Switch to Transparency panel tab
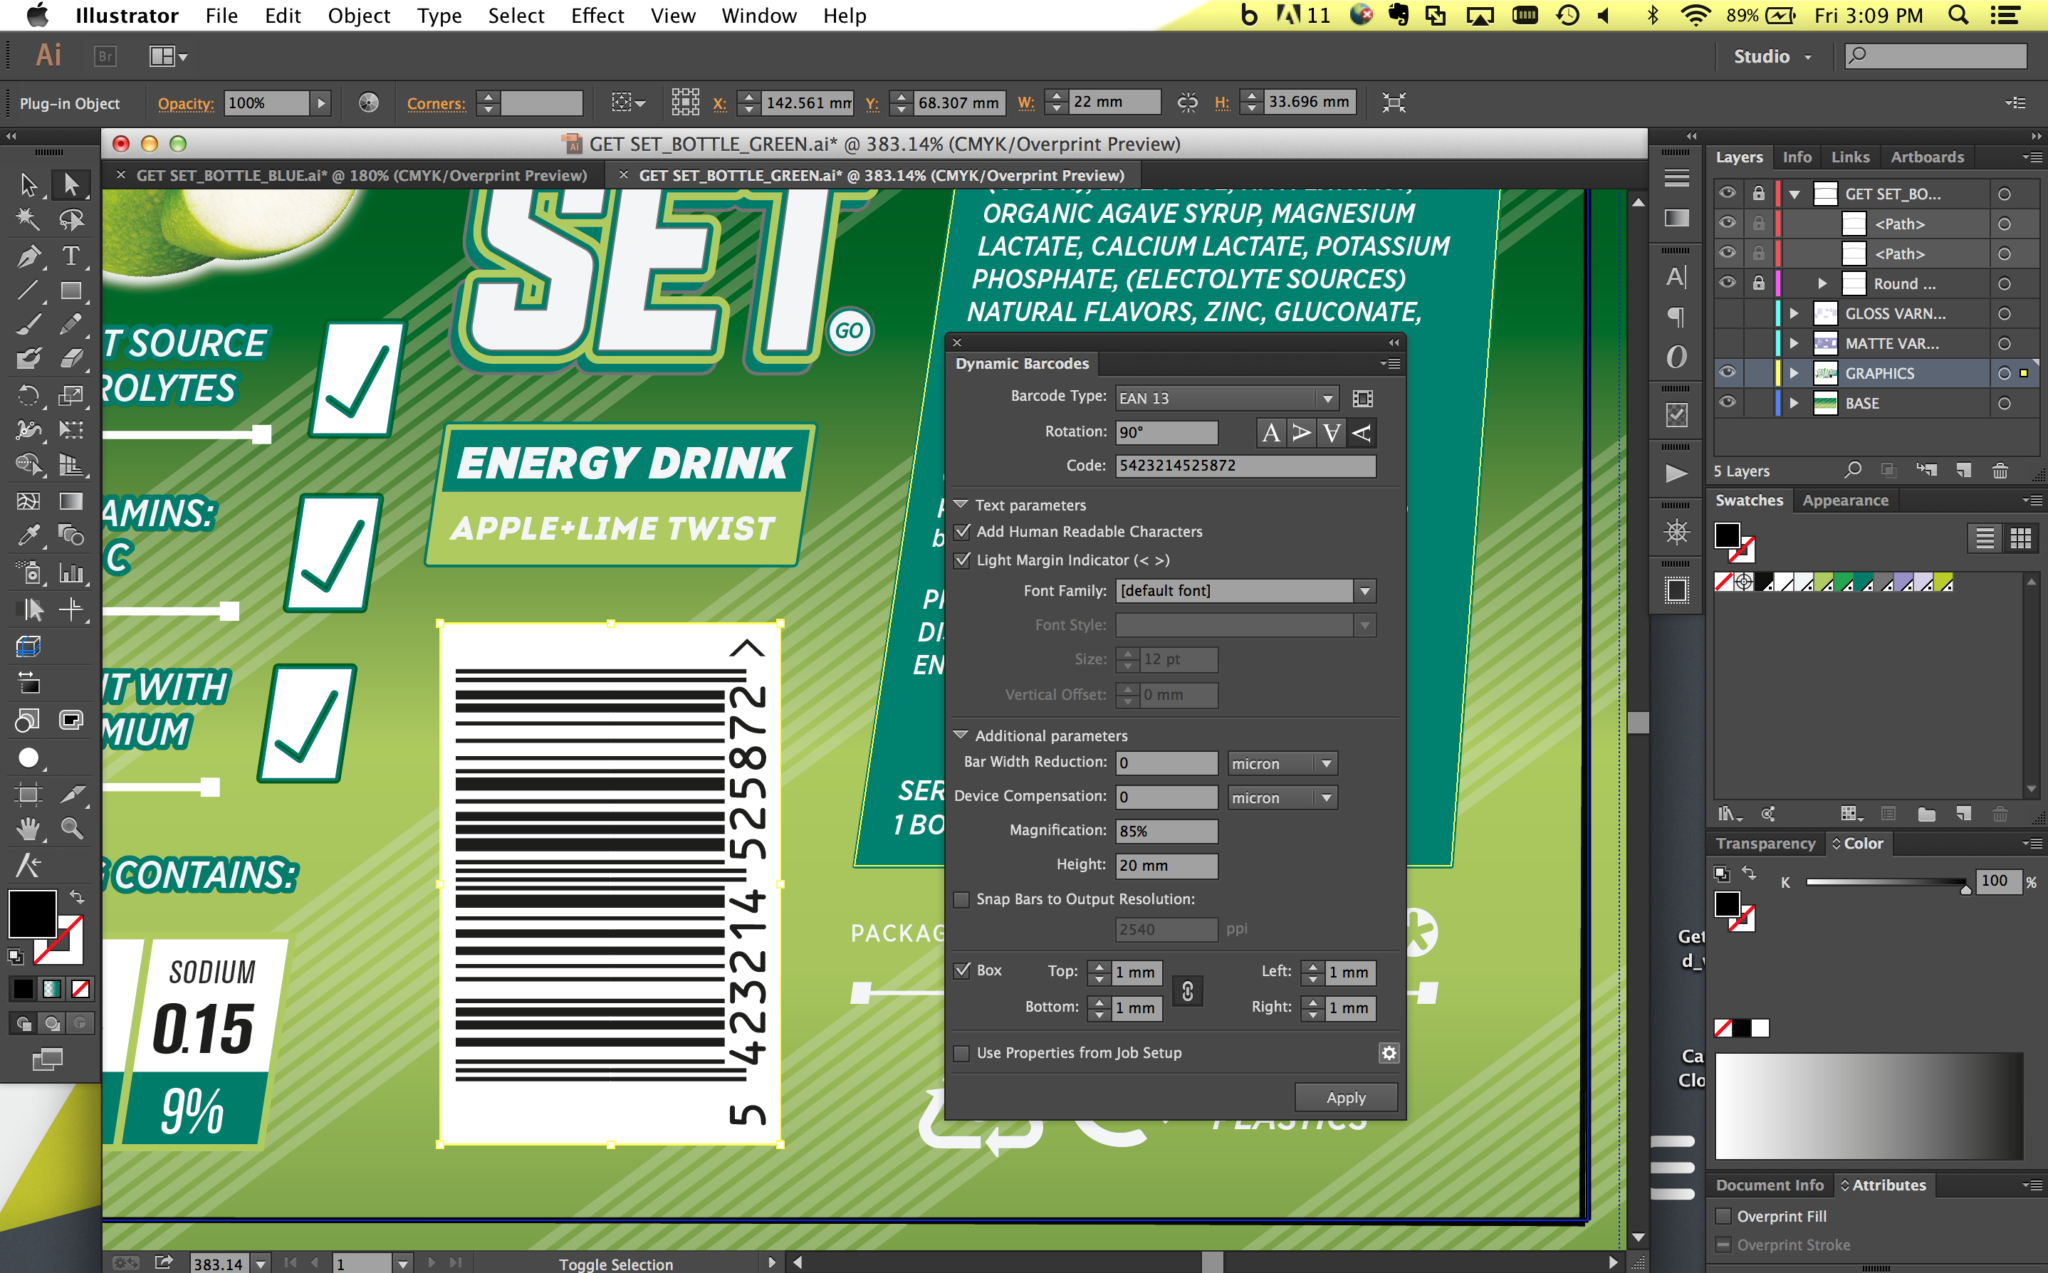 1765,843
